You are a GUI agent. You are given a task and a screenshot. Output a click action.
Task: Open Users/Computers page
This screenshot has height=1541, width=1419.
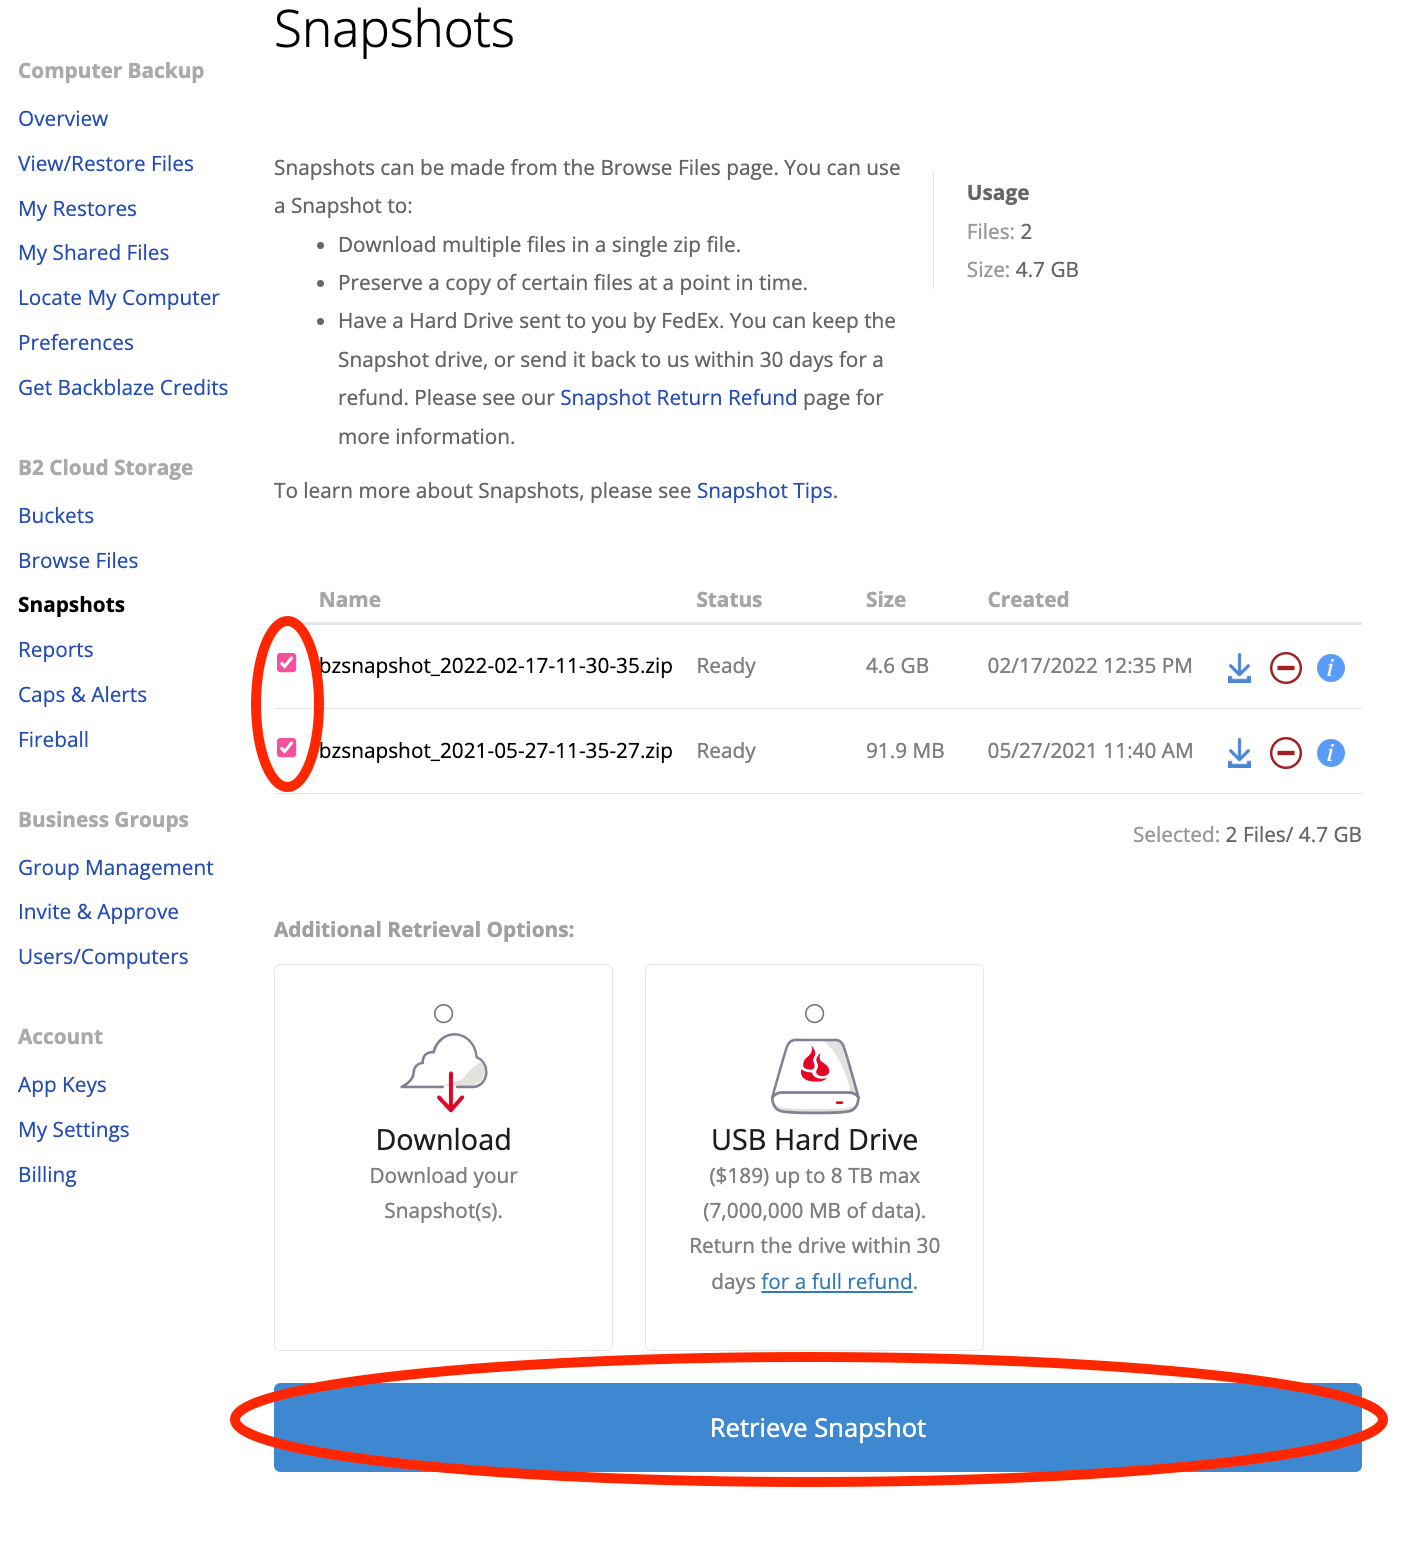pos(103,957)
